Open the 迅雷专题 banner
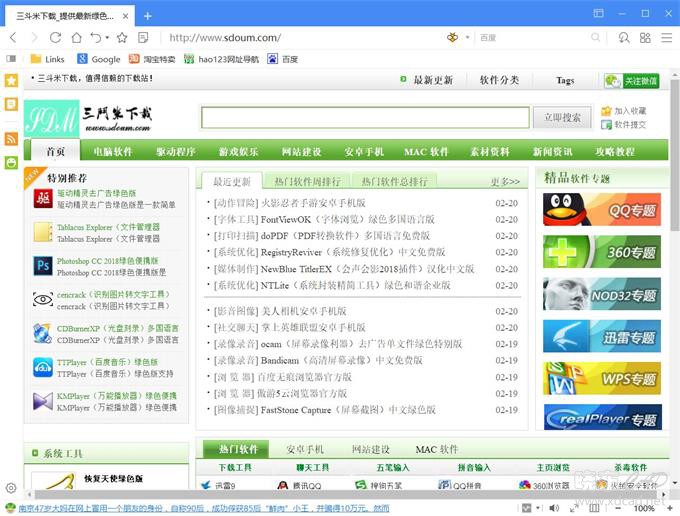 click(x=602, y=336)
